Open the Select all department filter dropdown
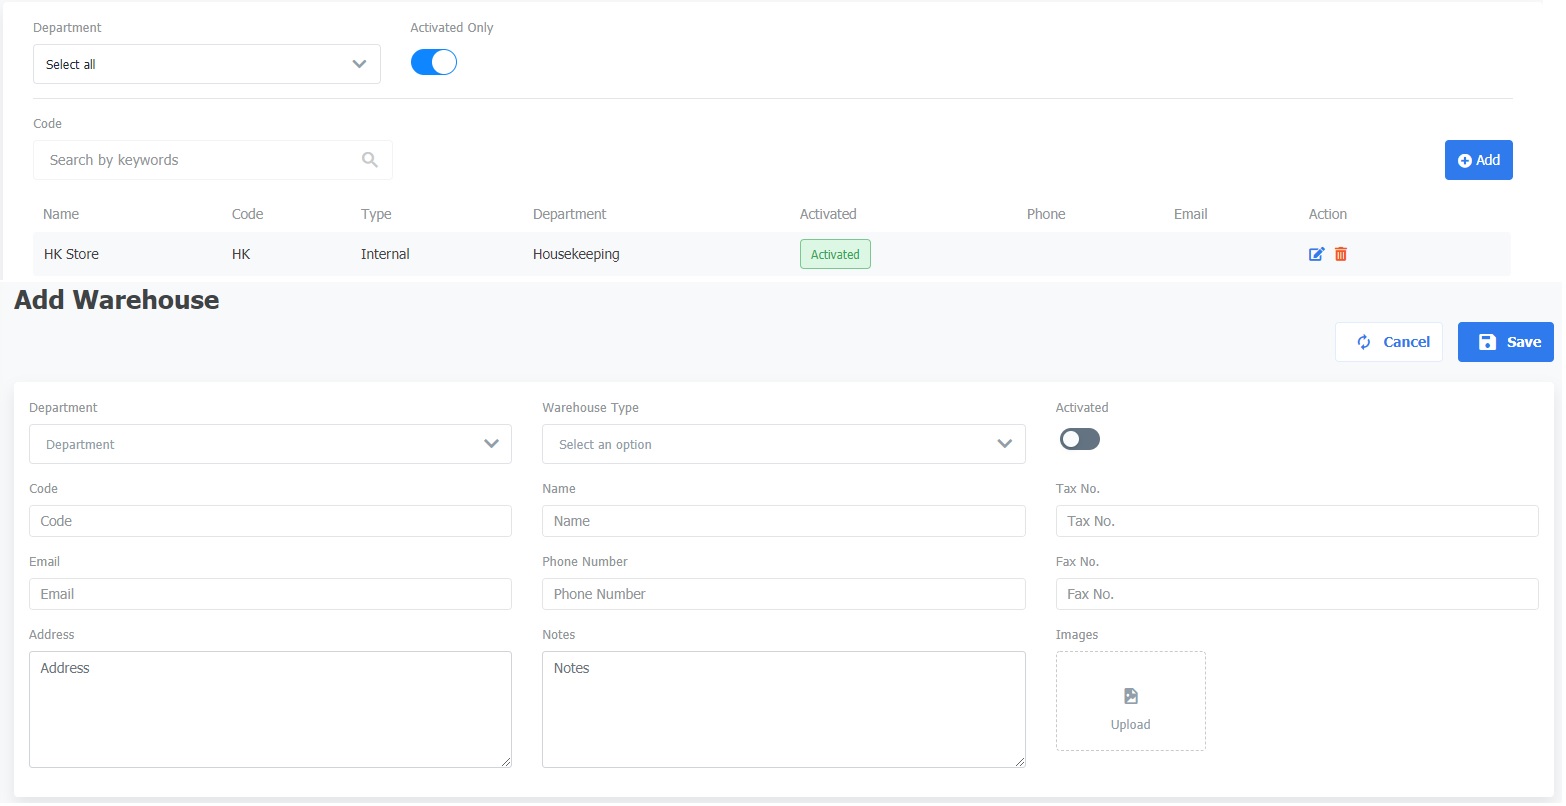Screen dimensions: 1566x806 point(206,64)
